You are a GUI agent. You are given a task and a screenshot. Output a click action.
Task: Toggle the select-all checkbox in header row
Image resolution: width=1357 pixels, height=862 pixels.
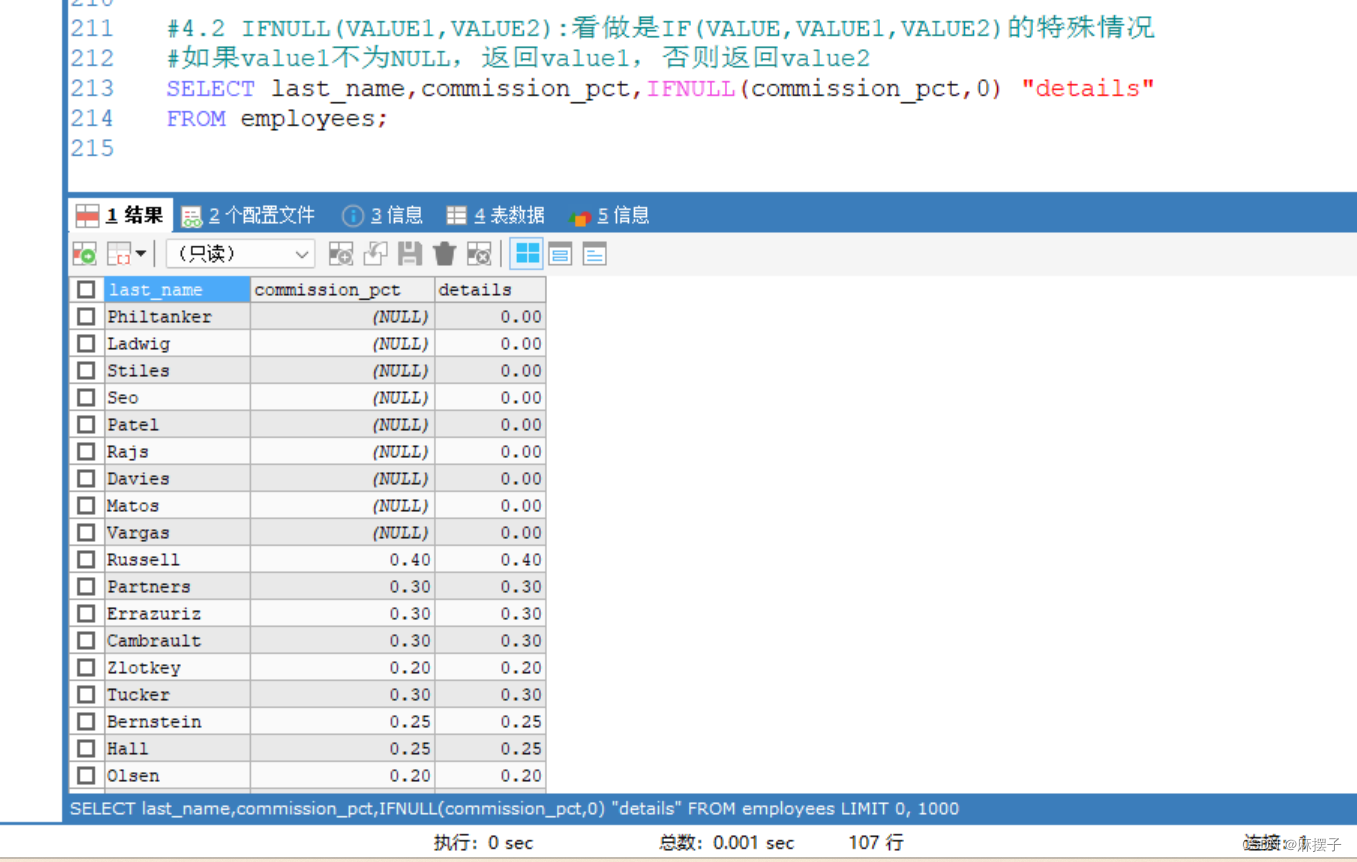[86, 290]
